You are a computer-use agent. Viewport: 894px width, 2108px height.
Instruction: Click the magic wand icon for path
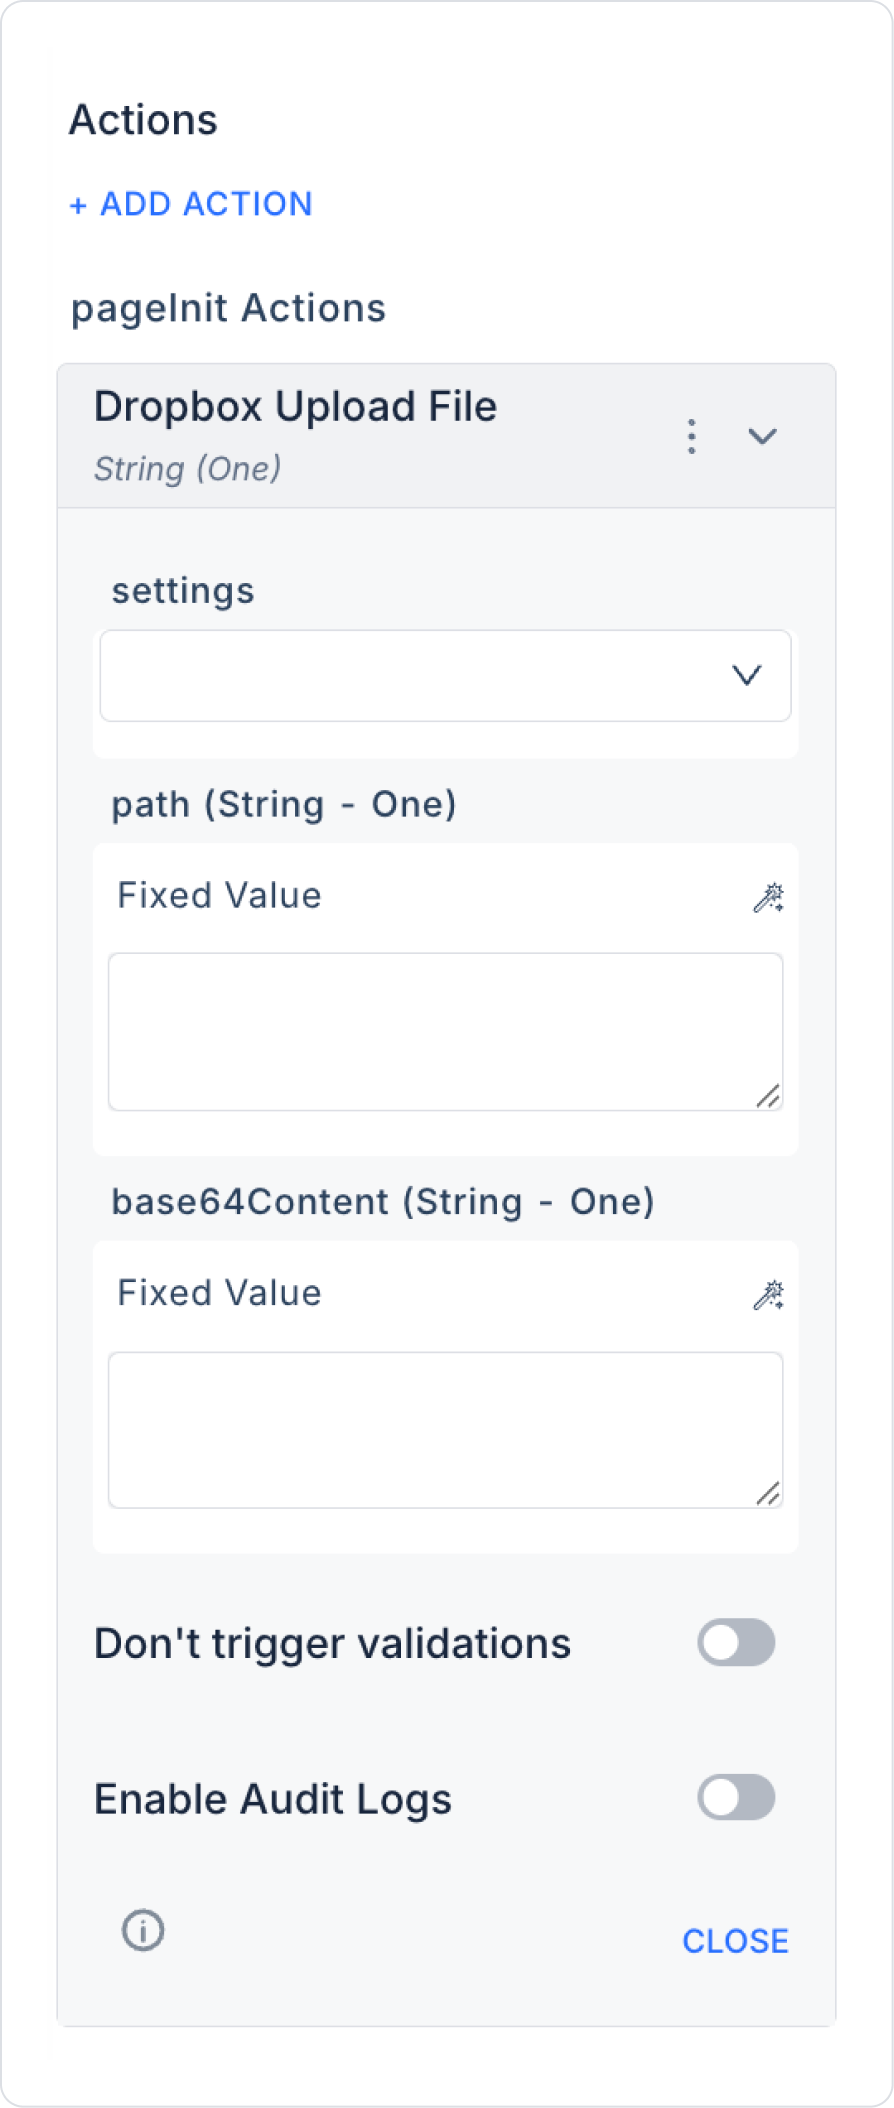(768, 897)
